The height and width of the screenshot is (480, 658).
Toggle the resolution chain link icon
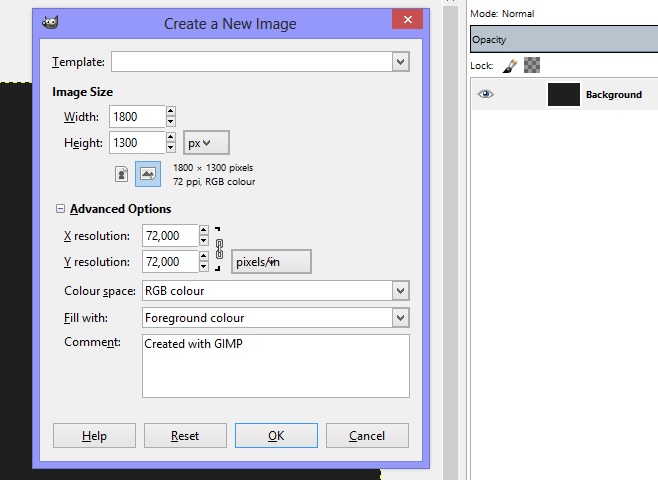pos(219,249)
